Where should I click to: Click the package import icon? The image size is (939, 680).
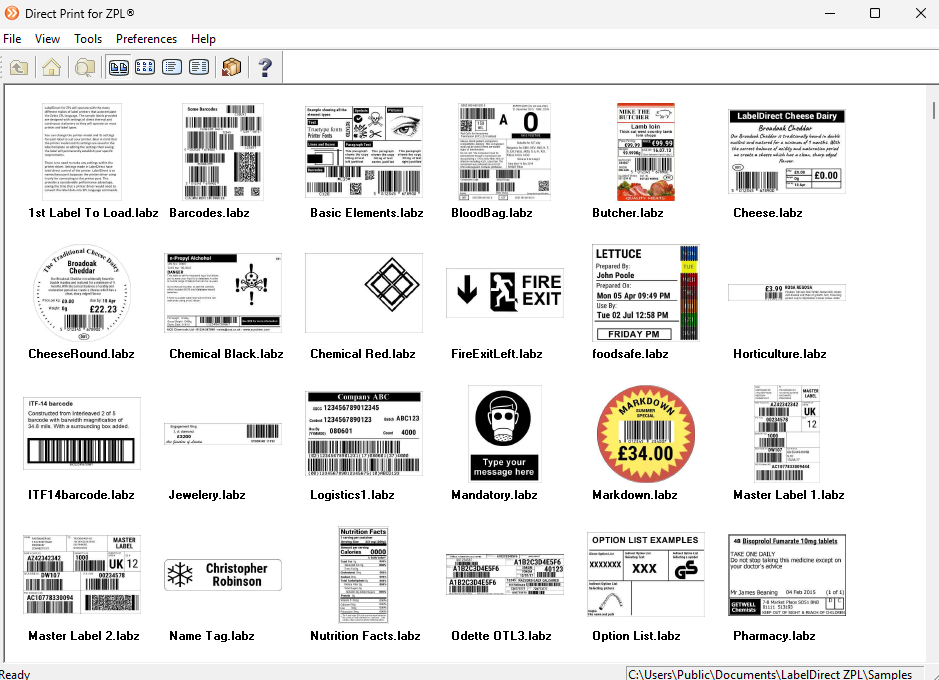tap(231, 67)
